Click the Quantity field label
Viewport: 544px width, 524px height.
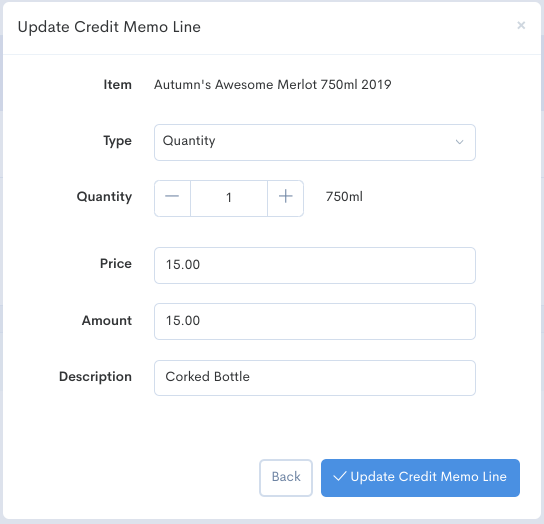(104, 197)
